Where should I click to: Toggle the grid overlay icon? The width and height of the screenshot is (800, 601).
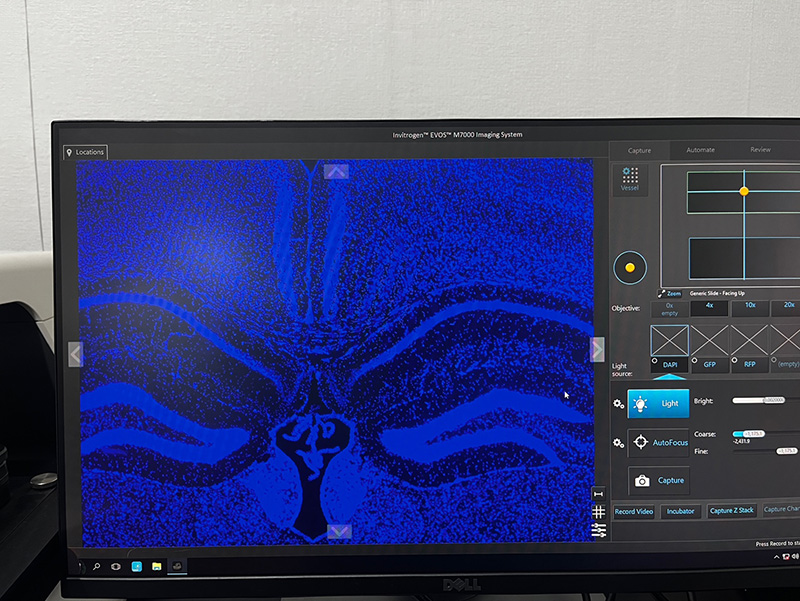598,511
